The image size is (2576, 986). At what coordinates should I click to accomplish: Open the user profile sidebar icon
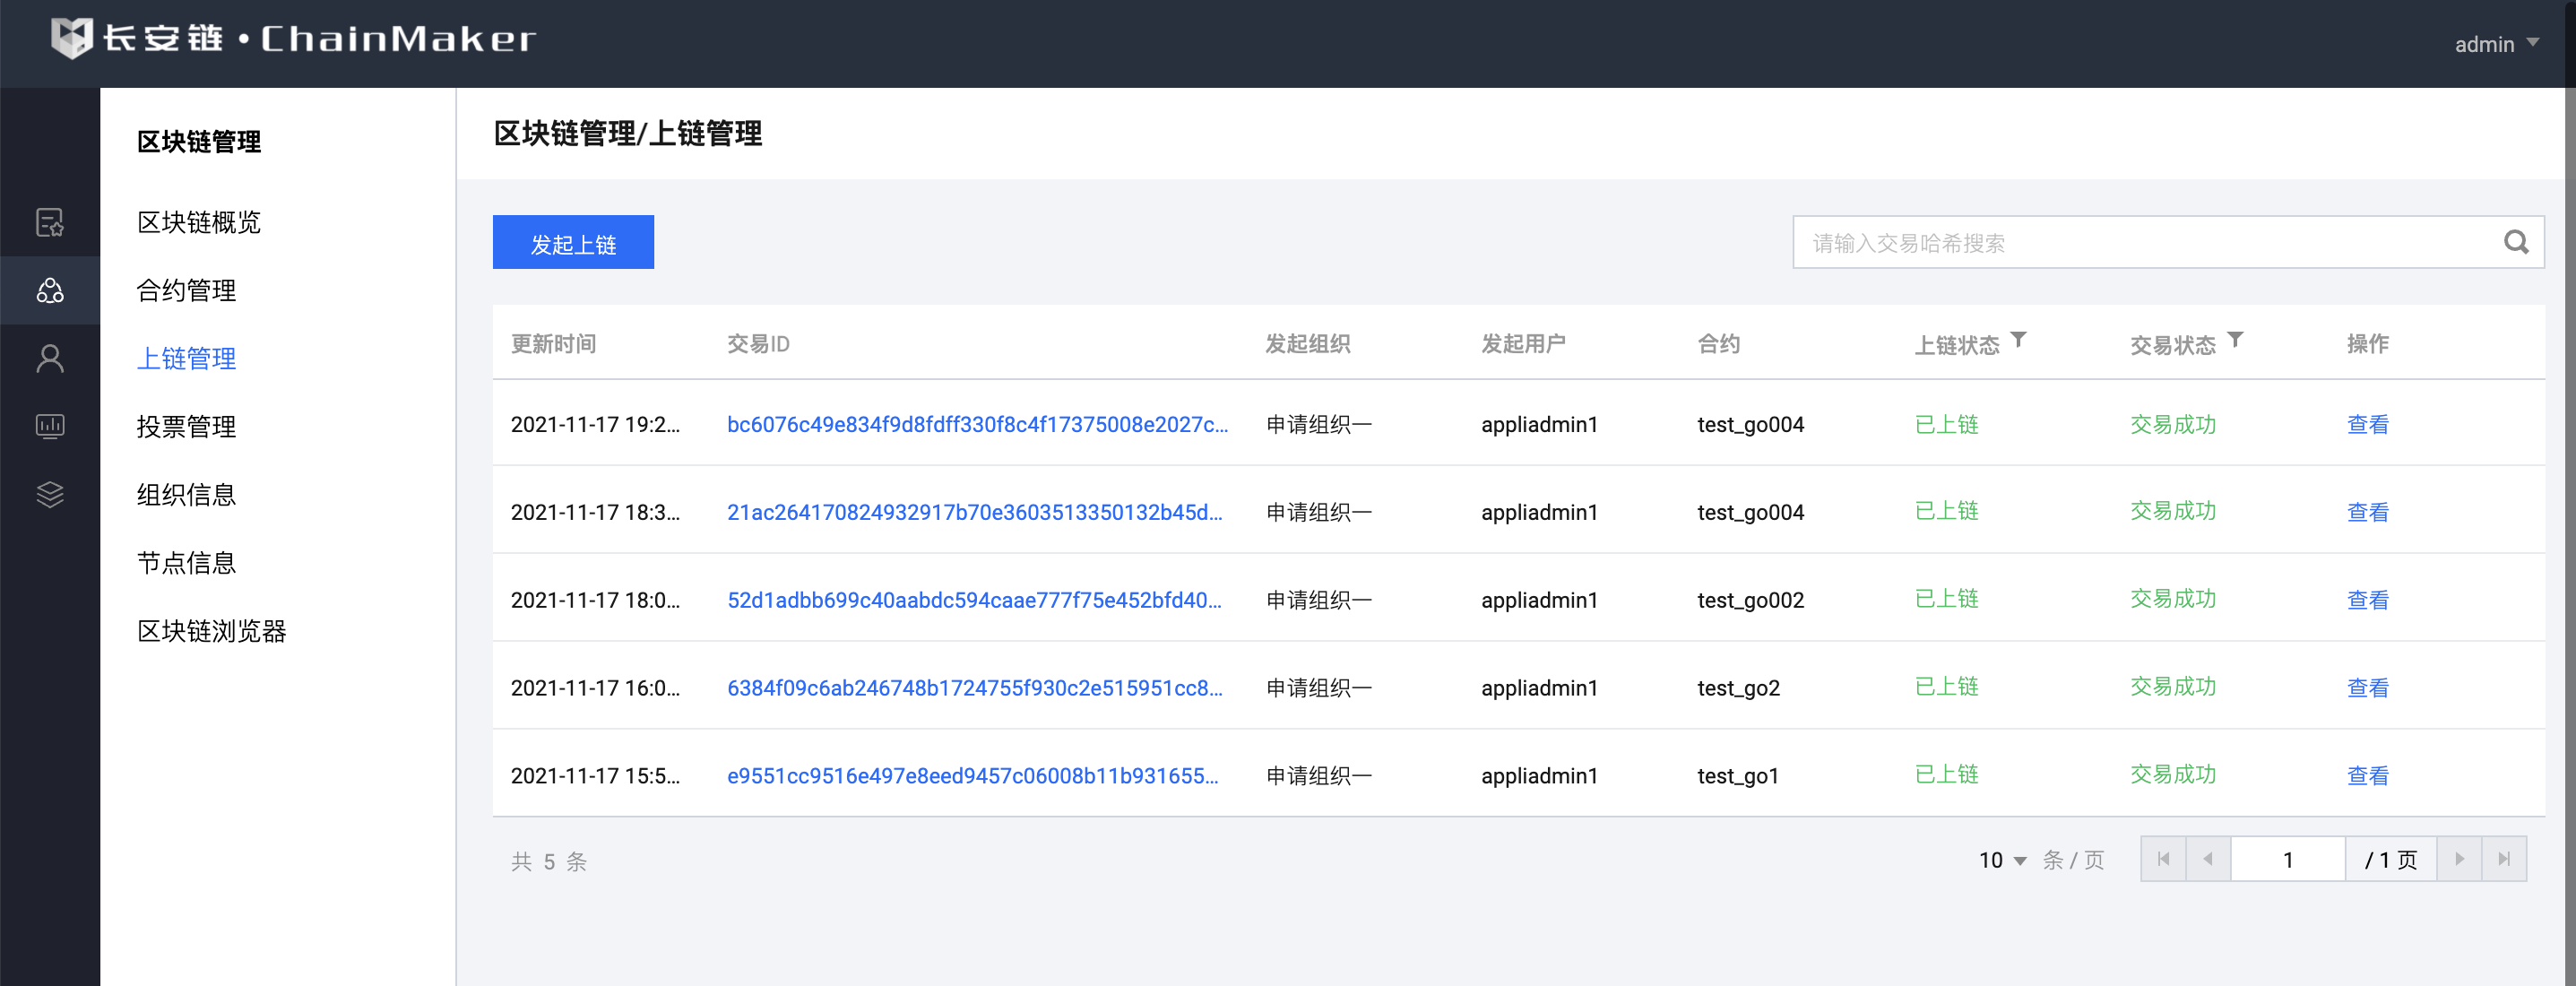pos(50,358)
